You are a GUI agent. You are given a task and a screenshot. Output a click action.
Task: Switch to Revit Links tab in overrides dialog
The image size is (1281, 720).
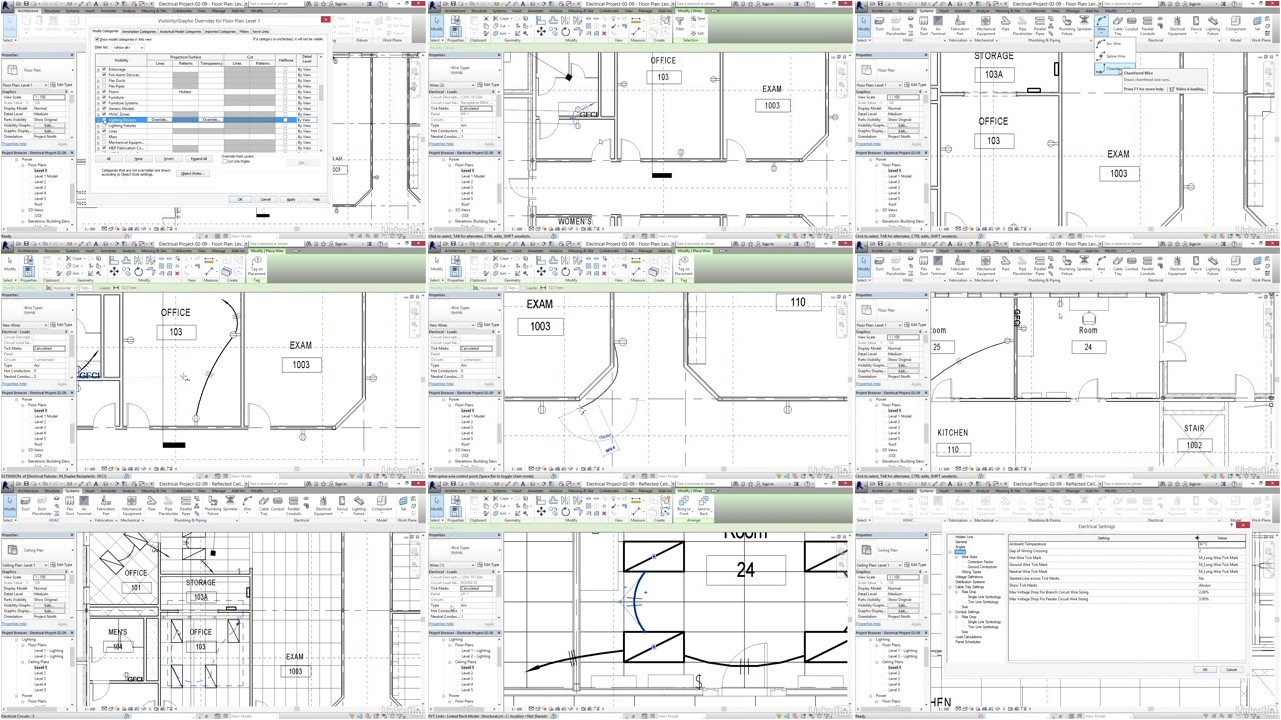click(260, 31)
